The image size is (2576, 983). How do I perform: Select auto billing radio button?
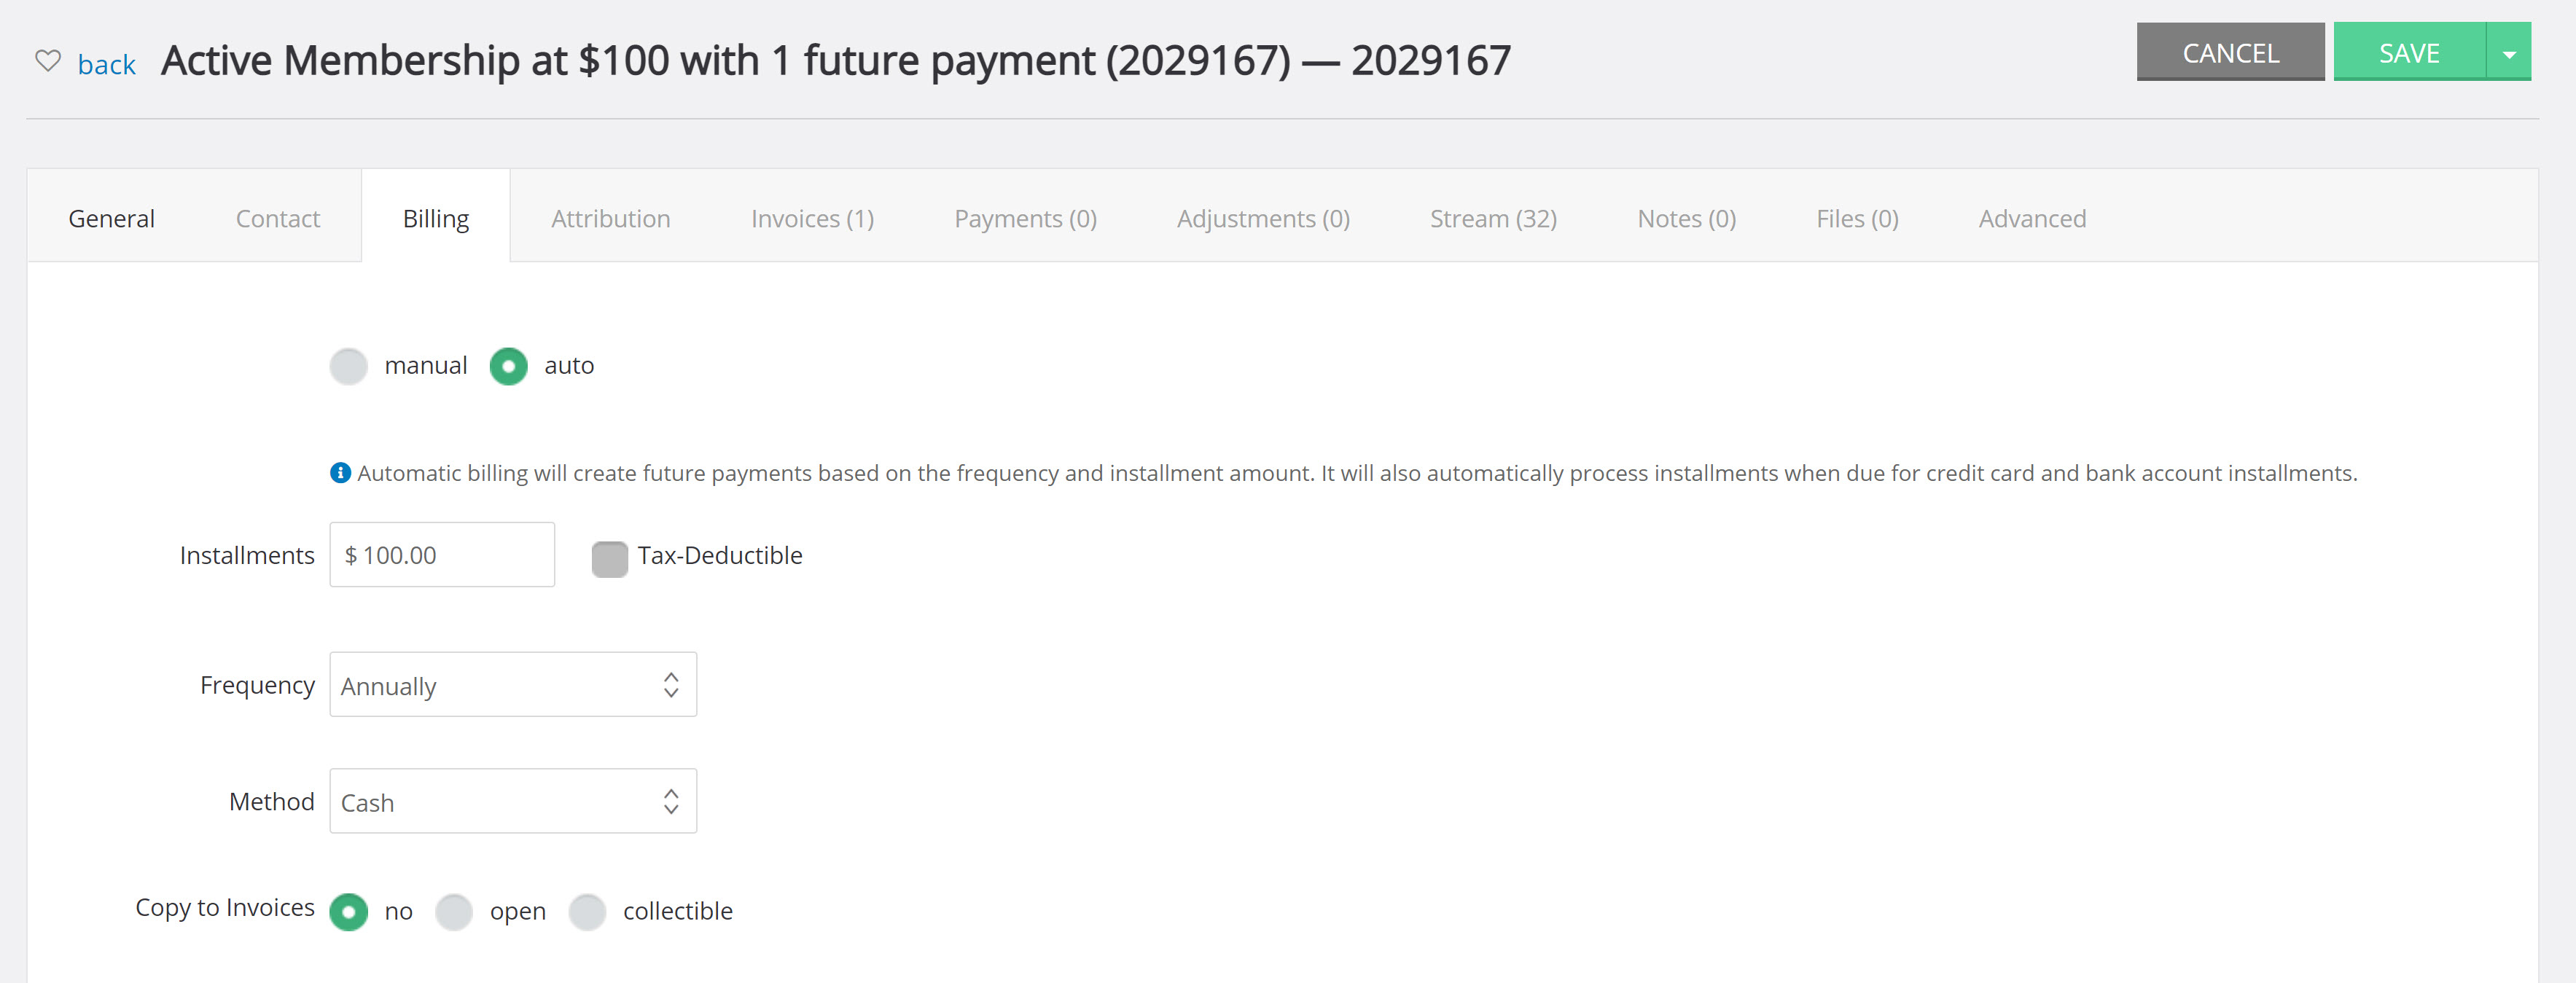tap(508, 366)
